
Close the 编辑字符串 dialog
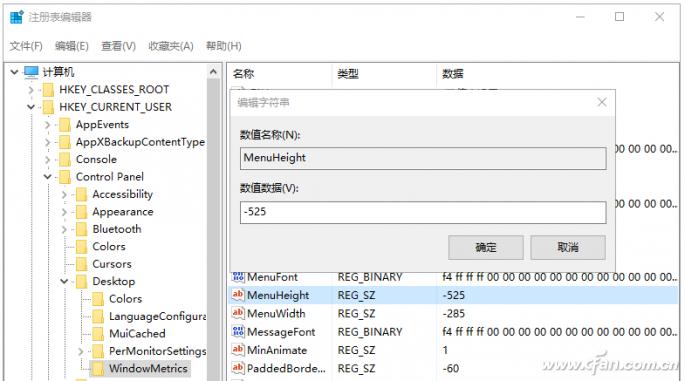[x=602, y=102]
